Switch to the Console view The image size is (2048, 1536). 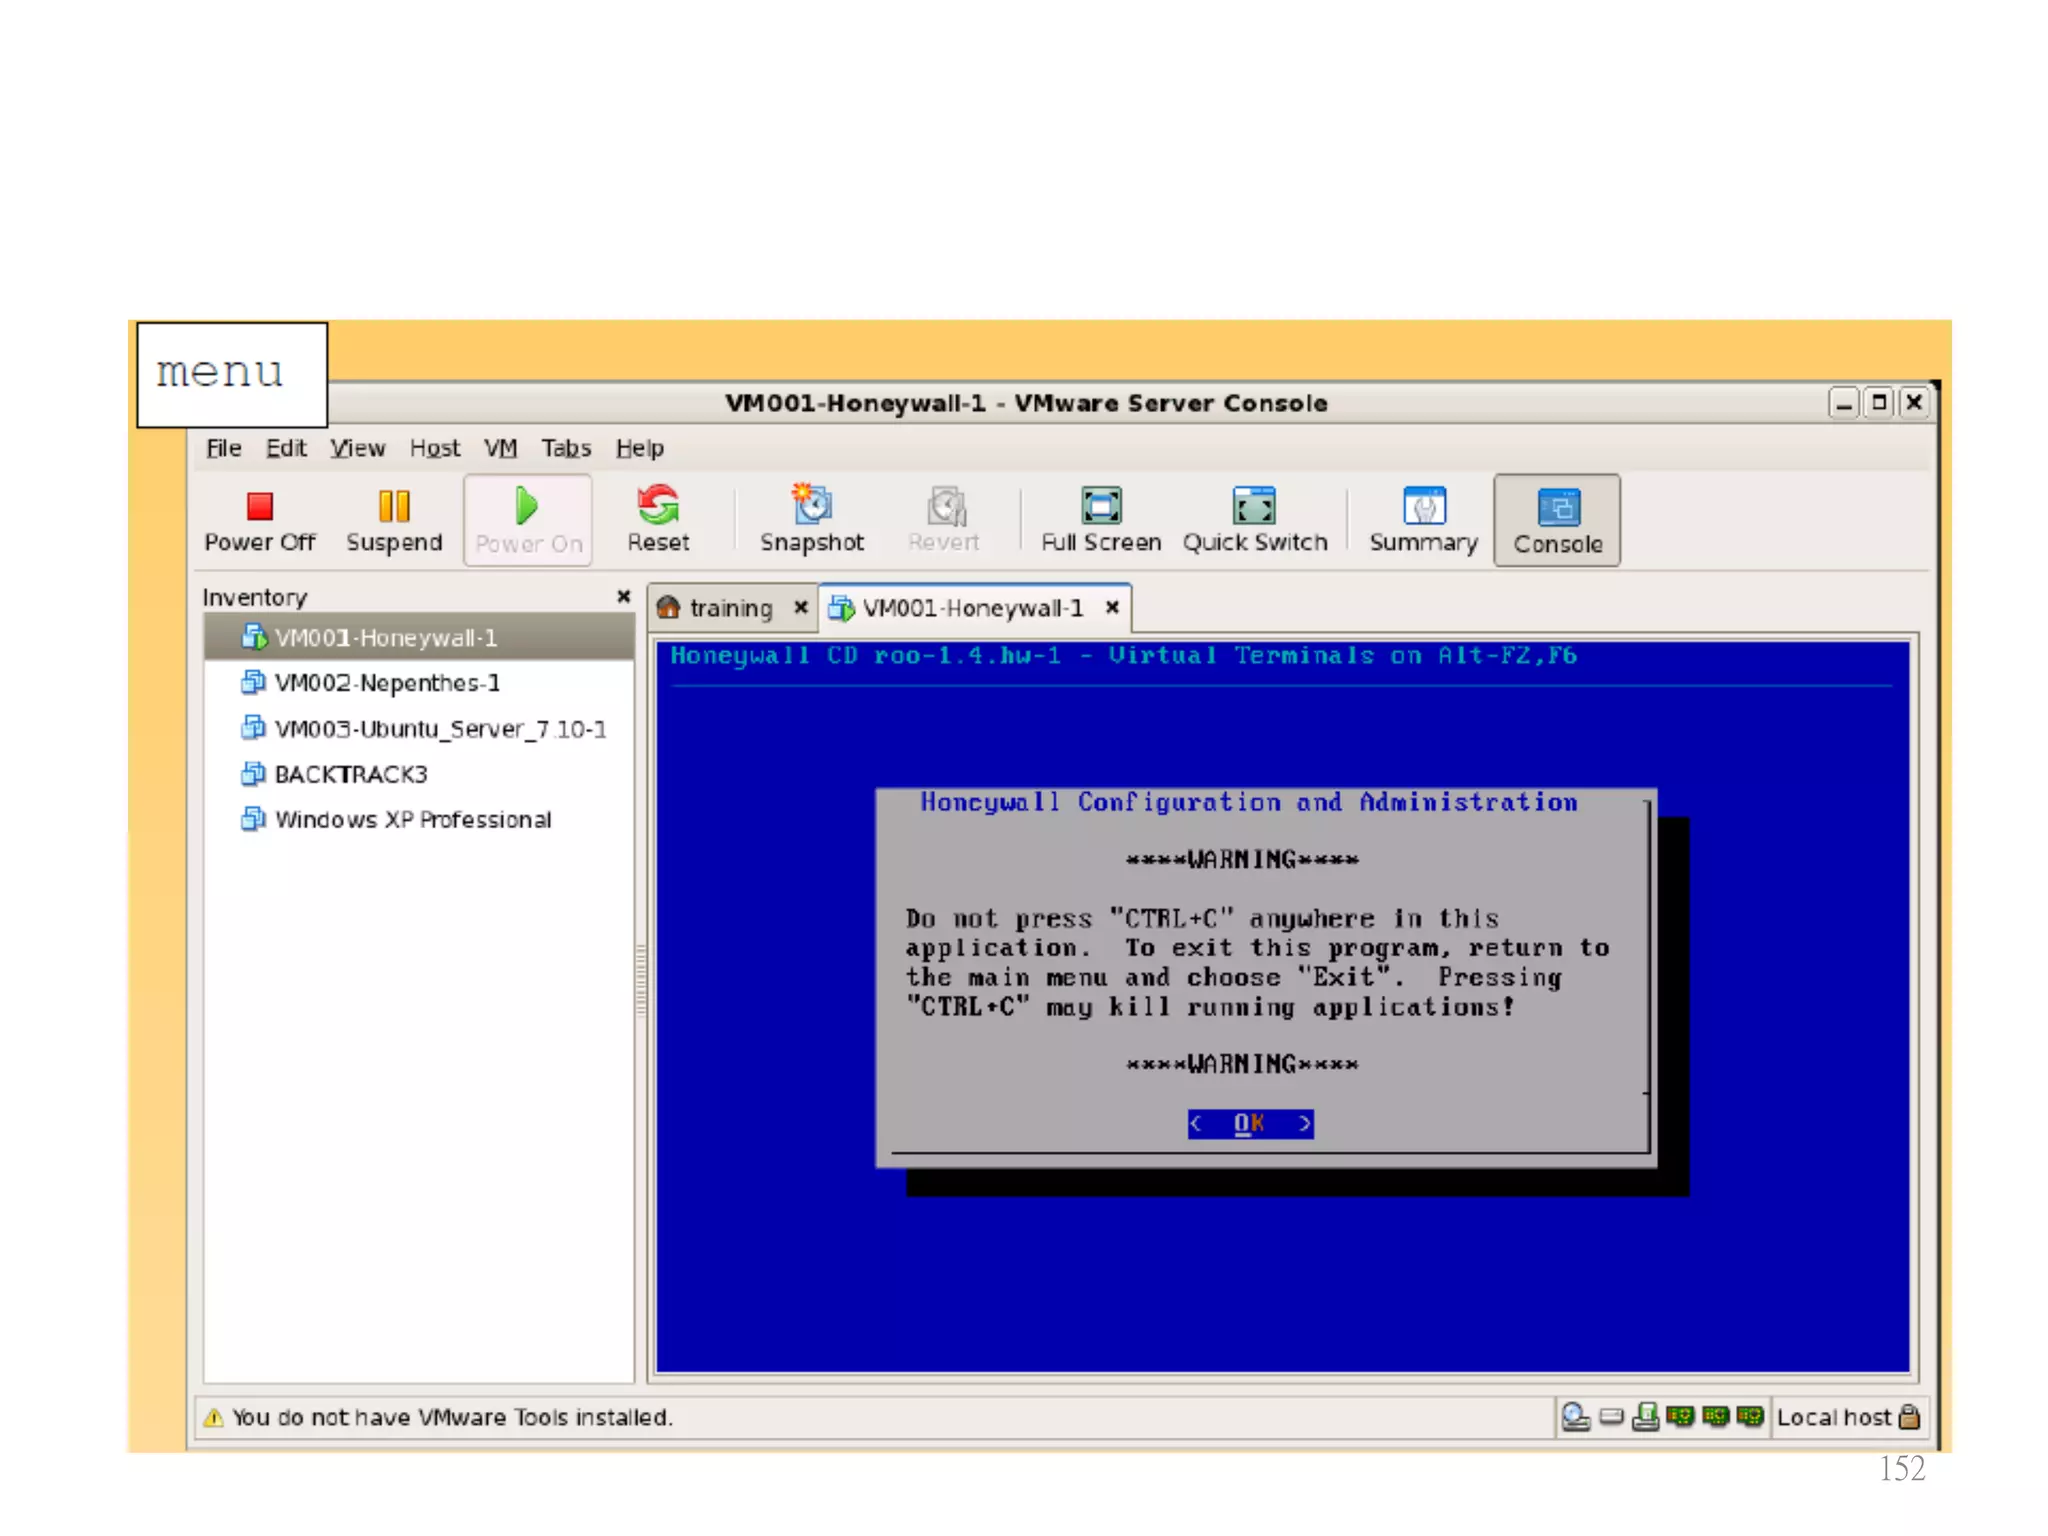click(x=1557, y=520)
